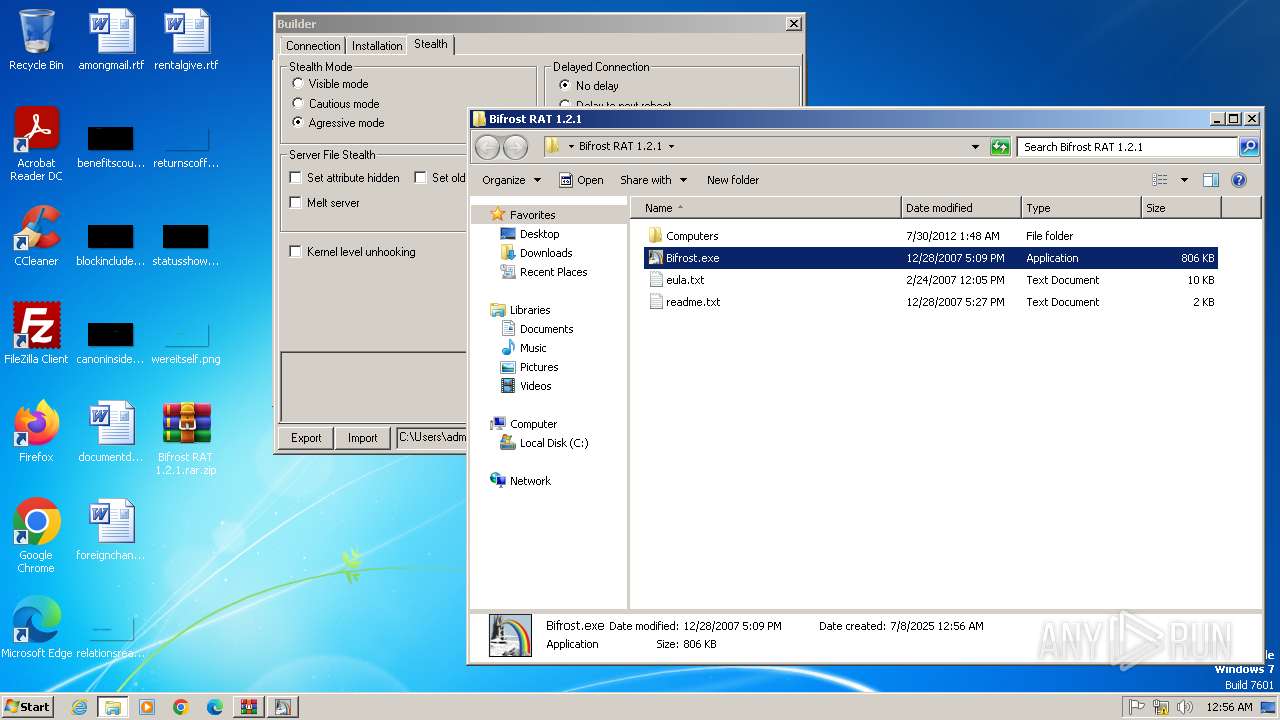Open the Organize dropdown menu
Screen dimensions: 1280x720
(511, 180)
